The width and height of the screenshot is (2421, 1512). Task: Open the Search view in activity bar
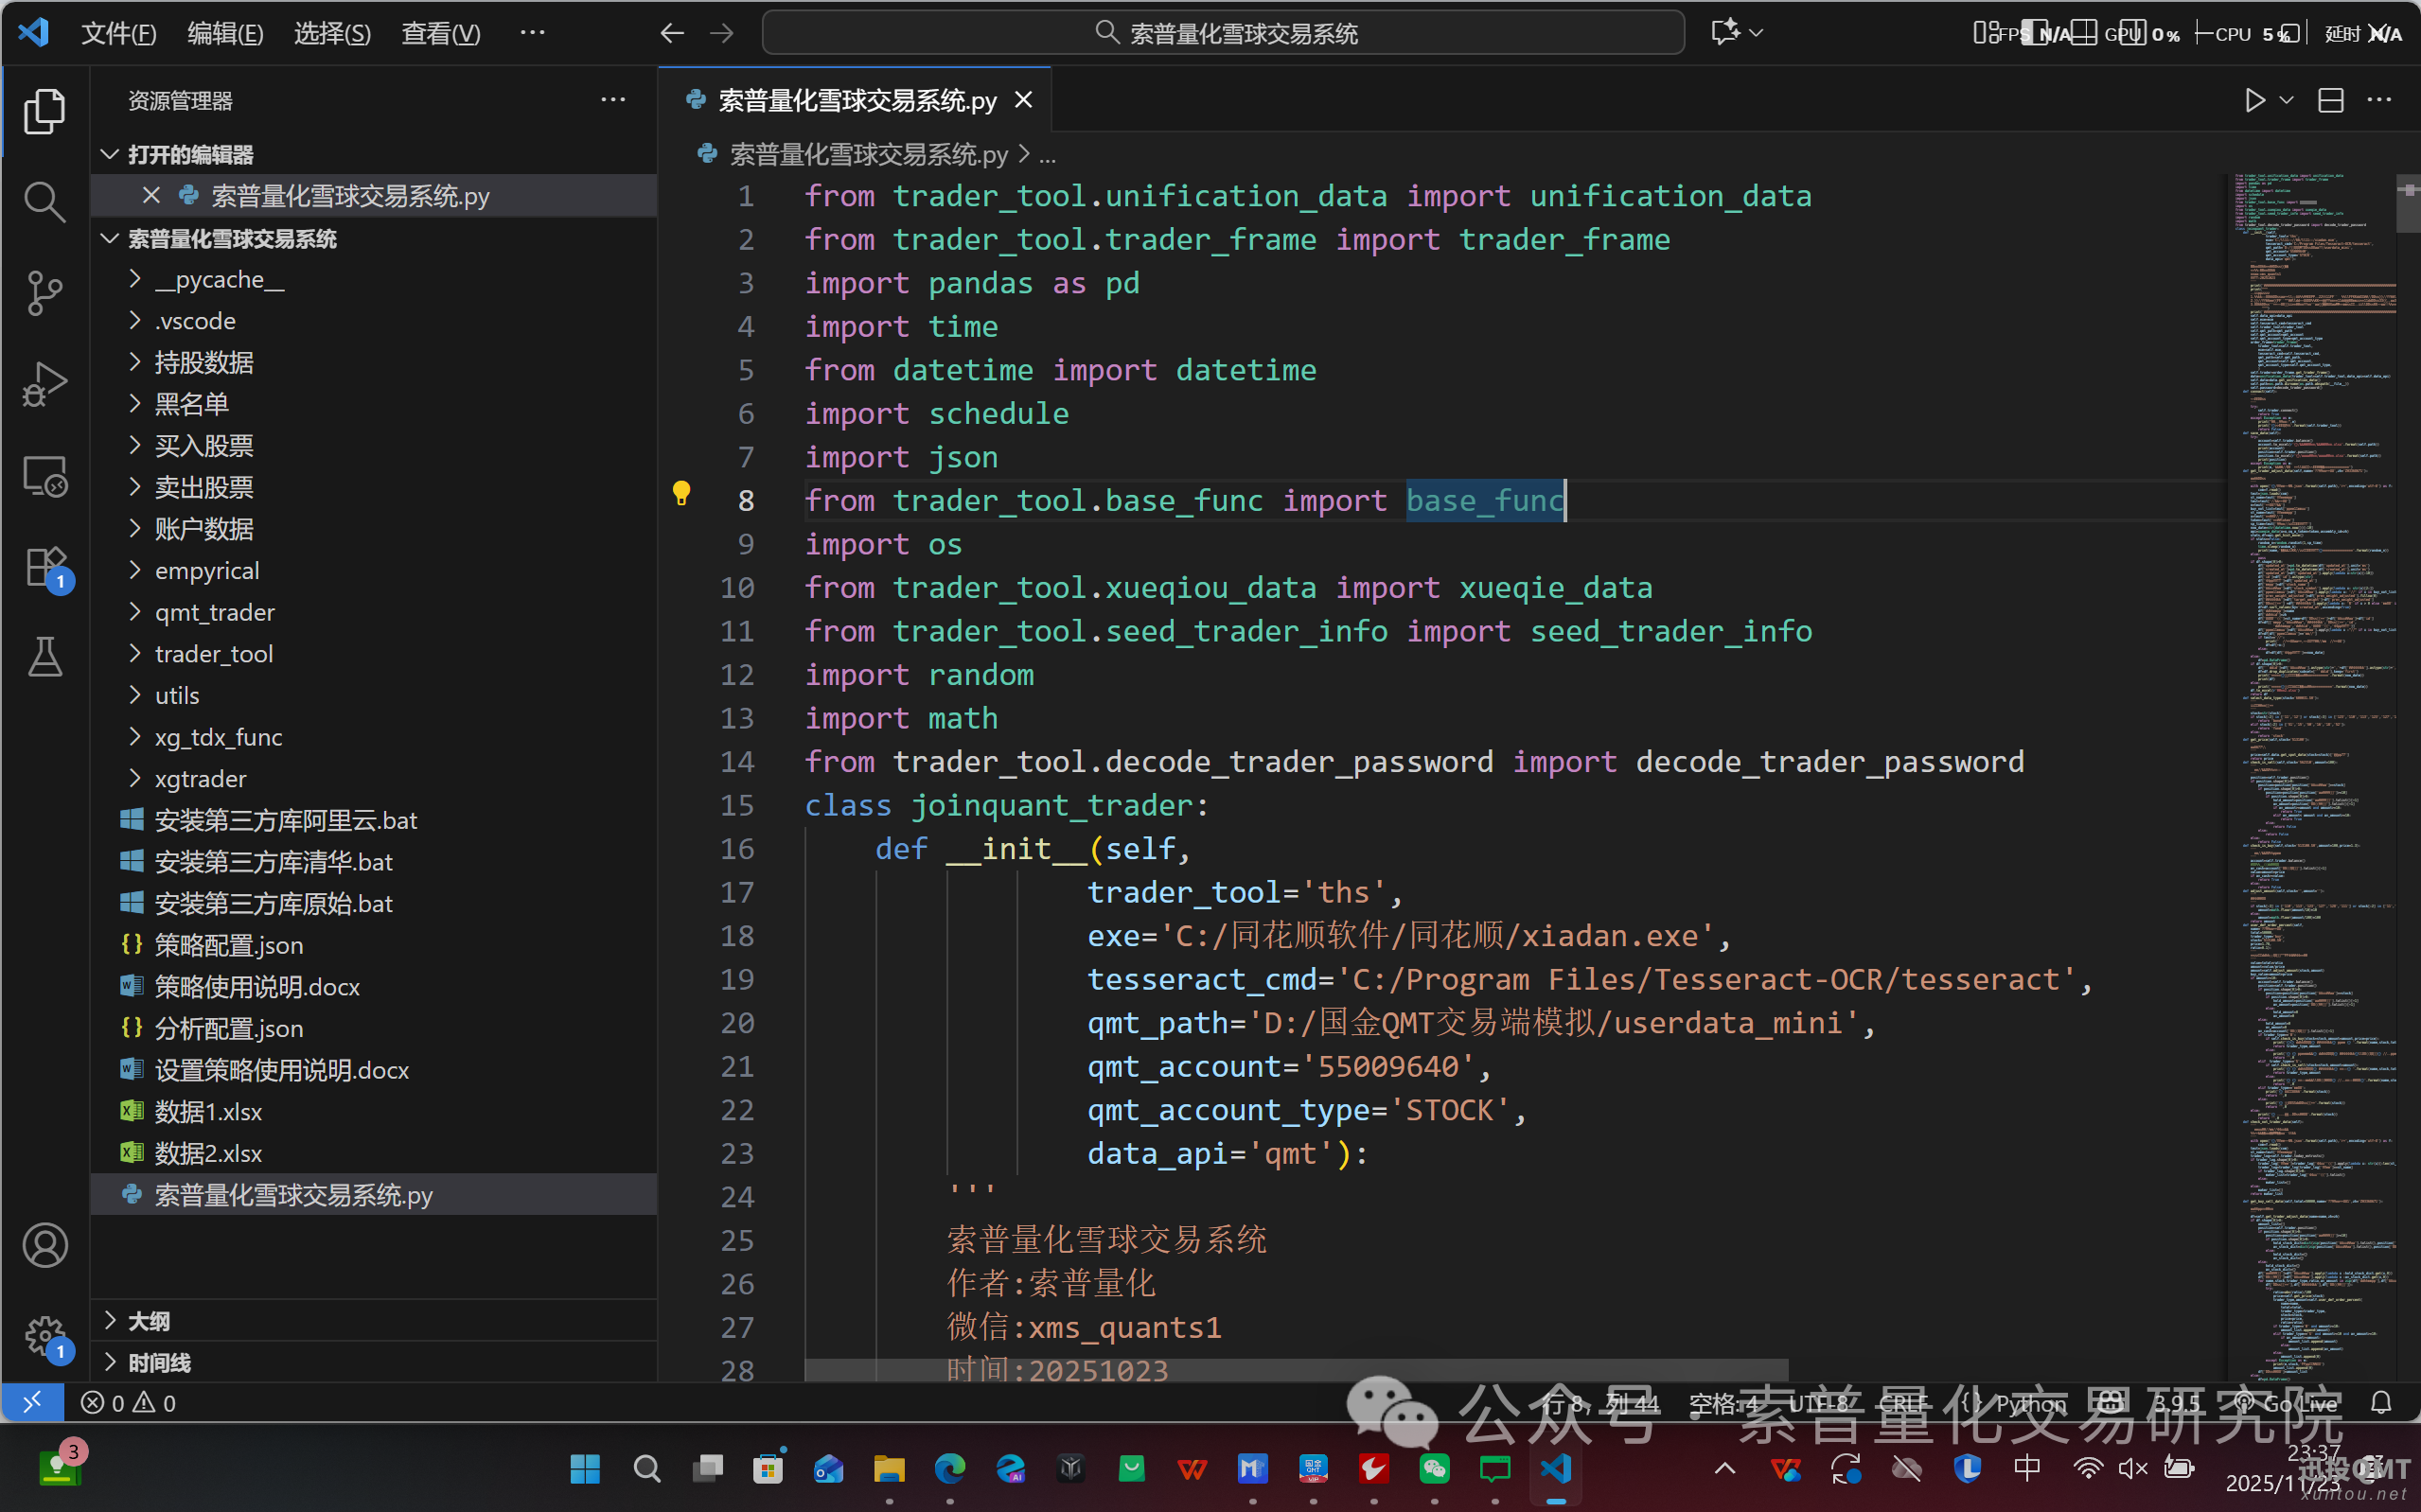(x=44, y=201)
